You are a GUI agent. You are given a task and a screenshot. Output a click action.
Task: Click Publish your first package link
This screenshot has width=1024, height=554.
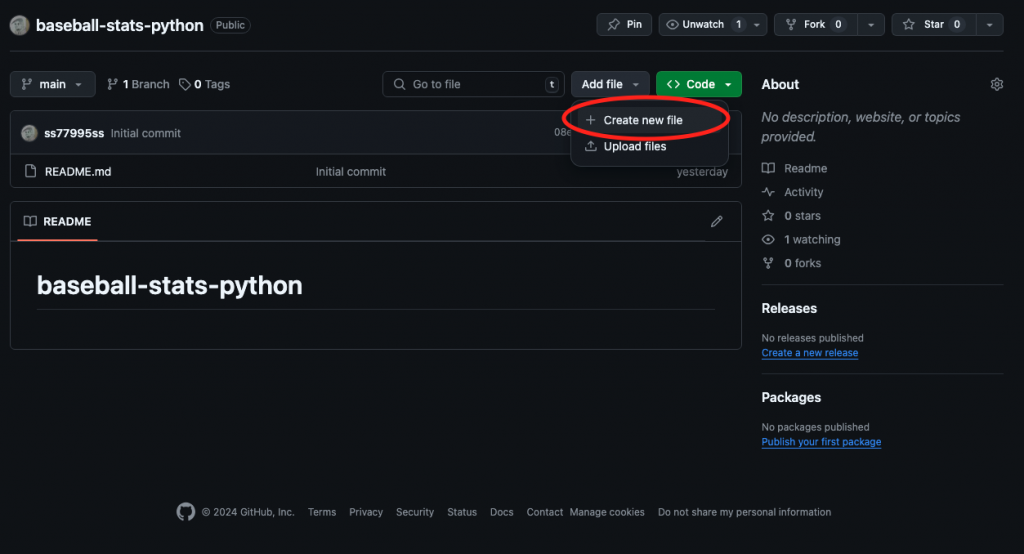(821, 442)
